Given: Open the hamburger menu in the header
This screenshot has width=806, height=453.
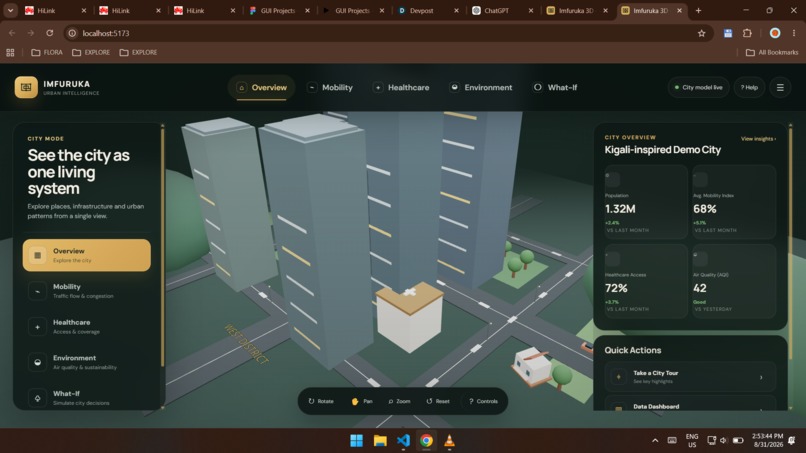Looking at the screenshot, I should 780,87.
